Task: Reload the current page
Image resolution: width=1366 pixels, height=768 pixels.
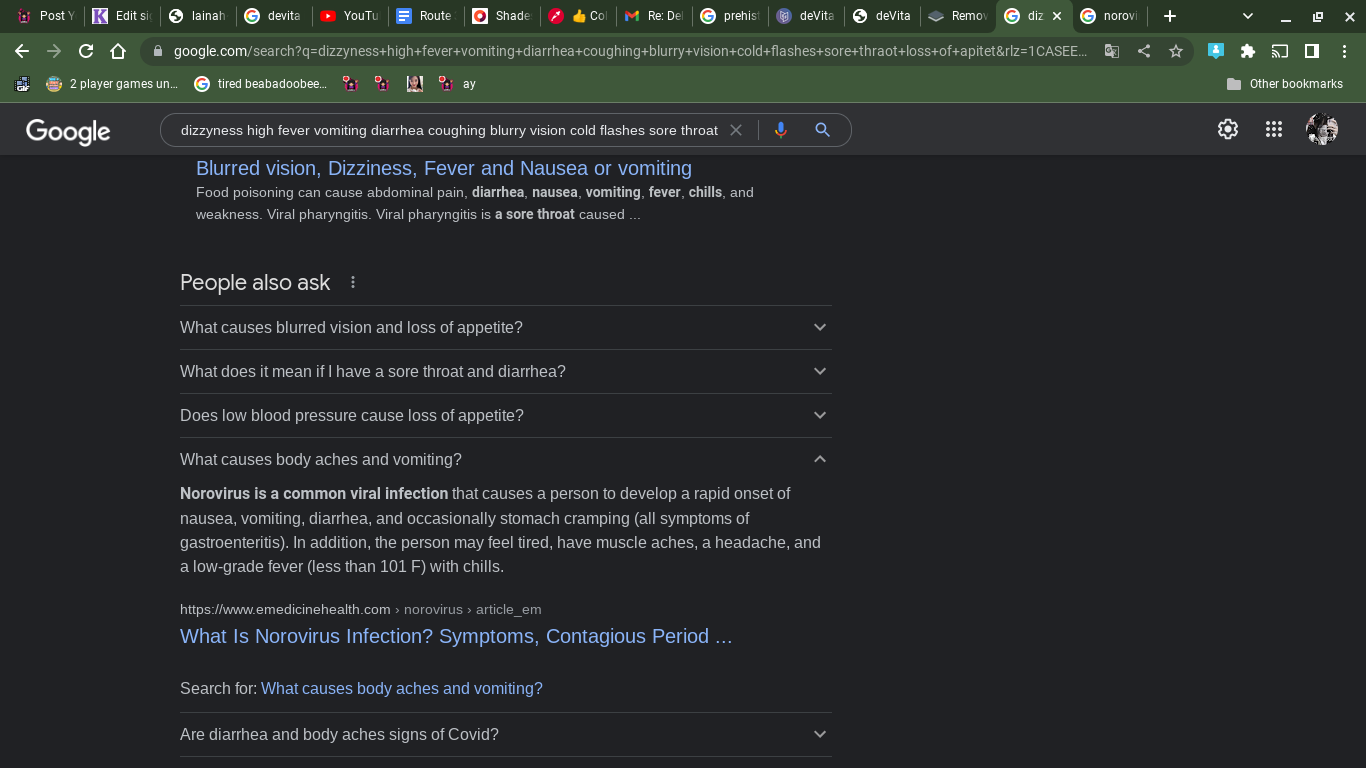Action: click(x=86, y=51)
